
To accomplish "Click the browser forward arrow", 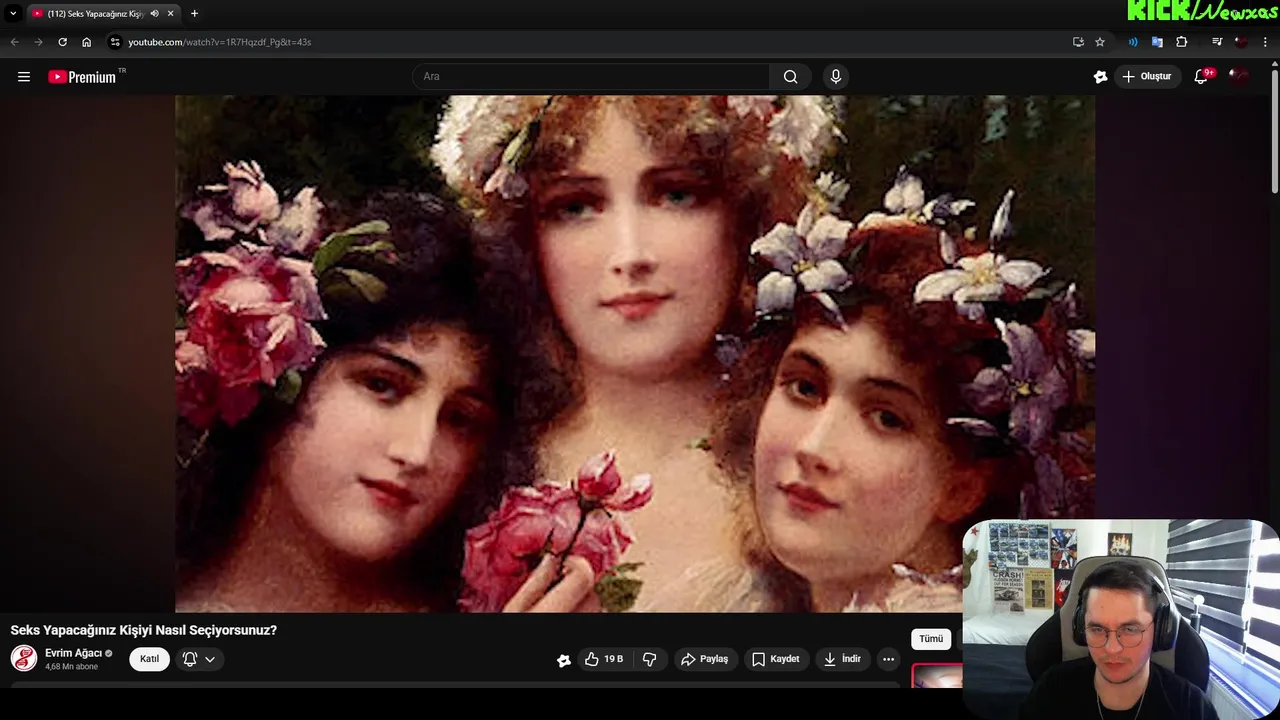I will (x=38, y=42).
